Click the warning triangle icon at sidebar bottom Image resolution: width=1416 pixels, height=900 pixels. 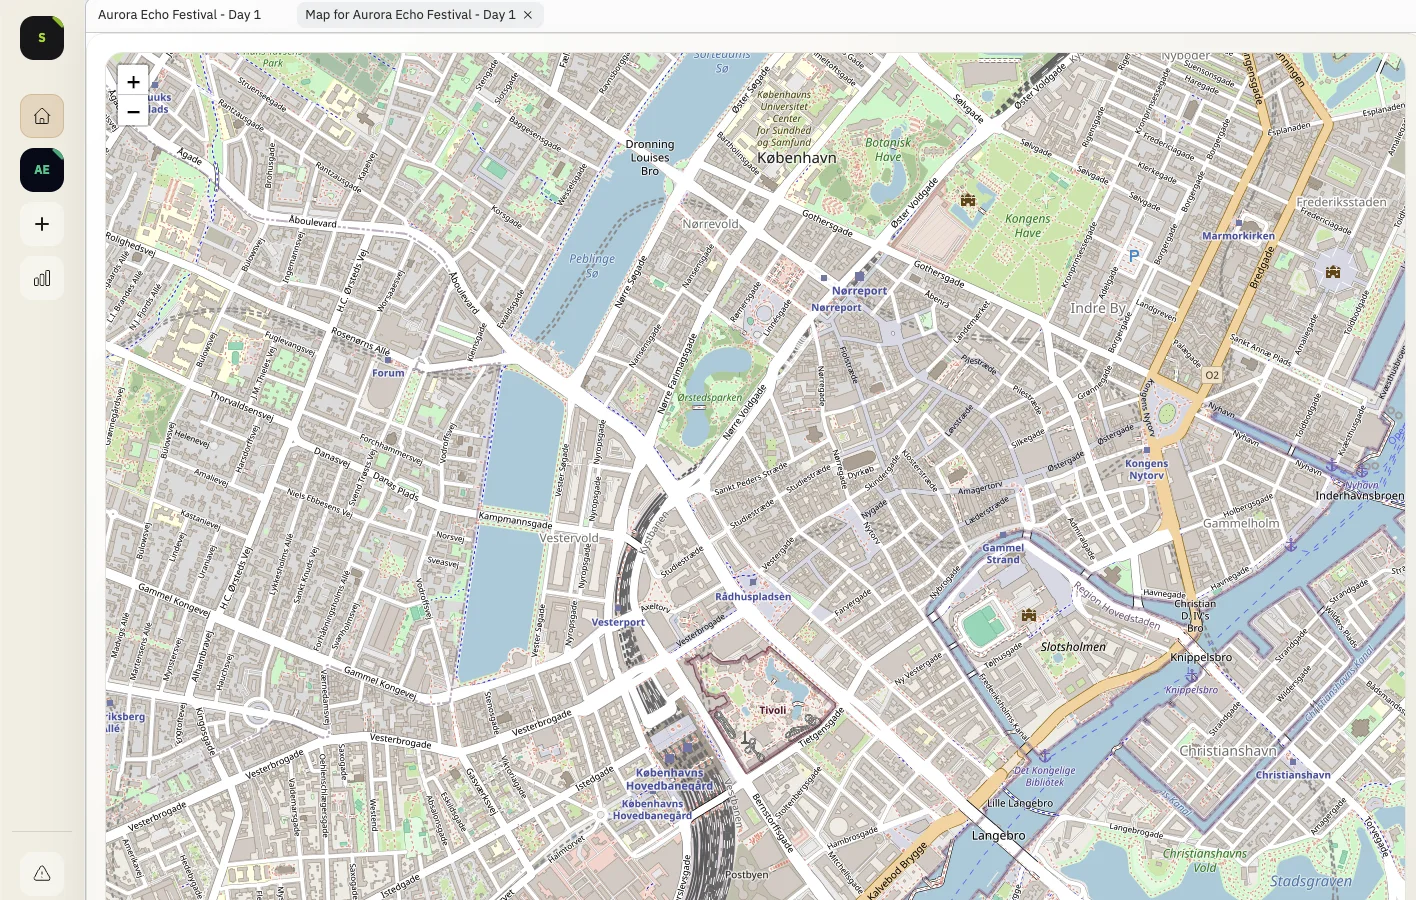[41, 873]
